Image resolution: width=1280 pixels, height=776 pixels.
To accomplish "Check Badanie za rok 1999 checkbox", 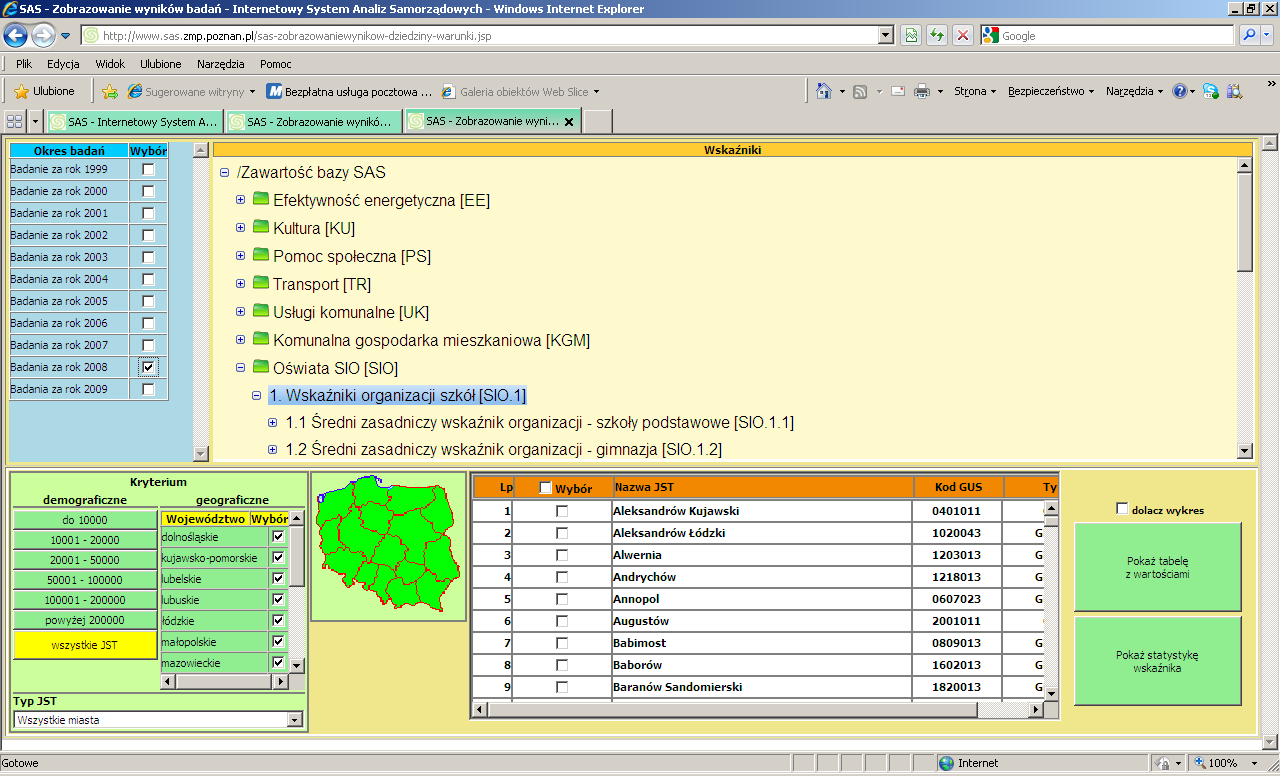I will (x=149, y=169).
